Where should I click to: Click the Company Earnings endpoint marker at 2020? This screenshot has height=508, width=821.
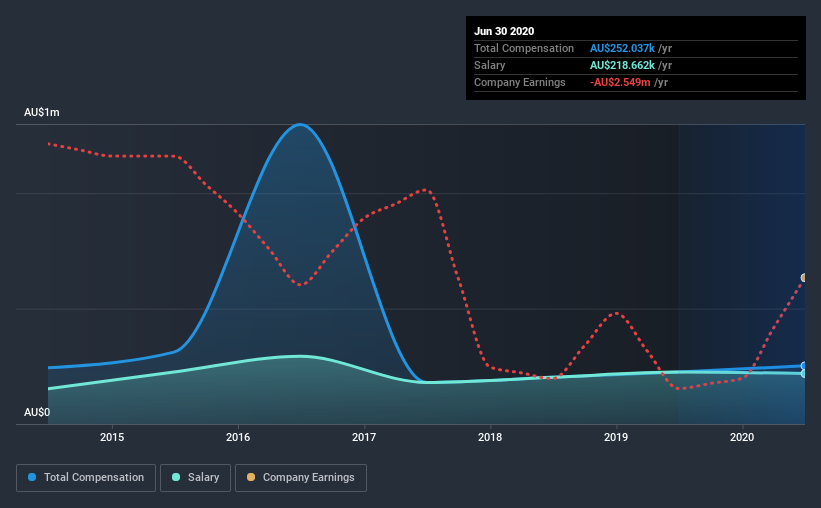coord(803,278)
